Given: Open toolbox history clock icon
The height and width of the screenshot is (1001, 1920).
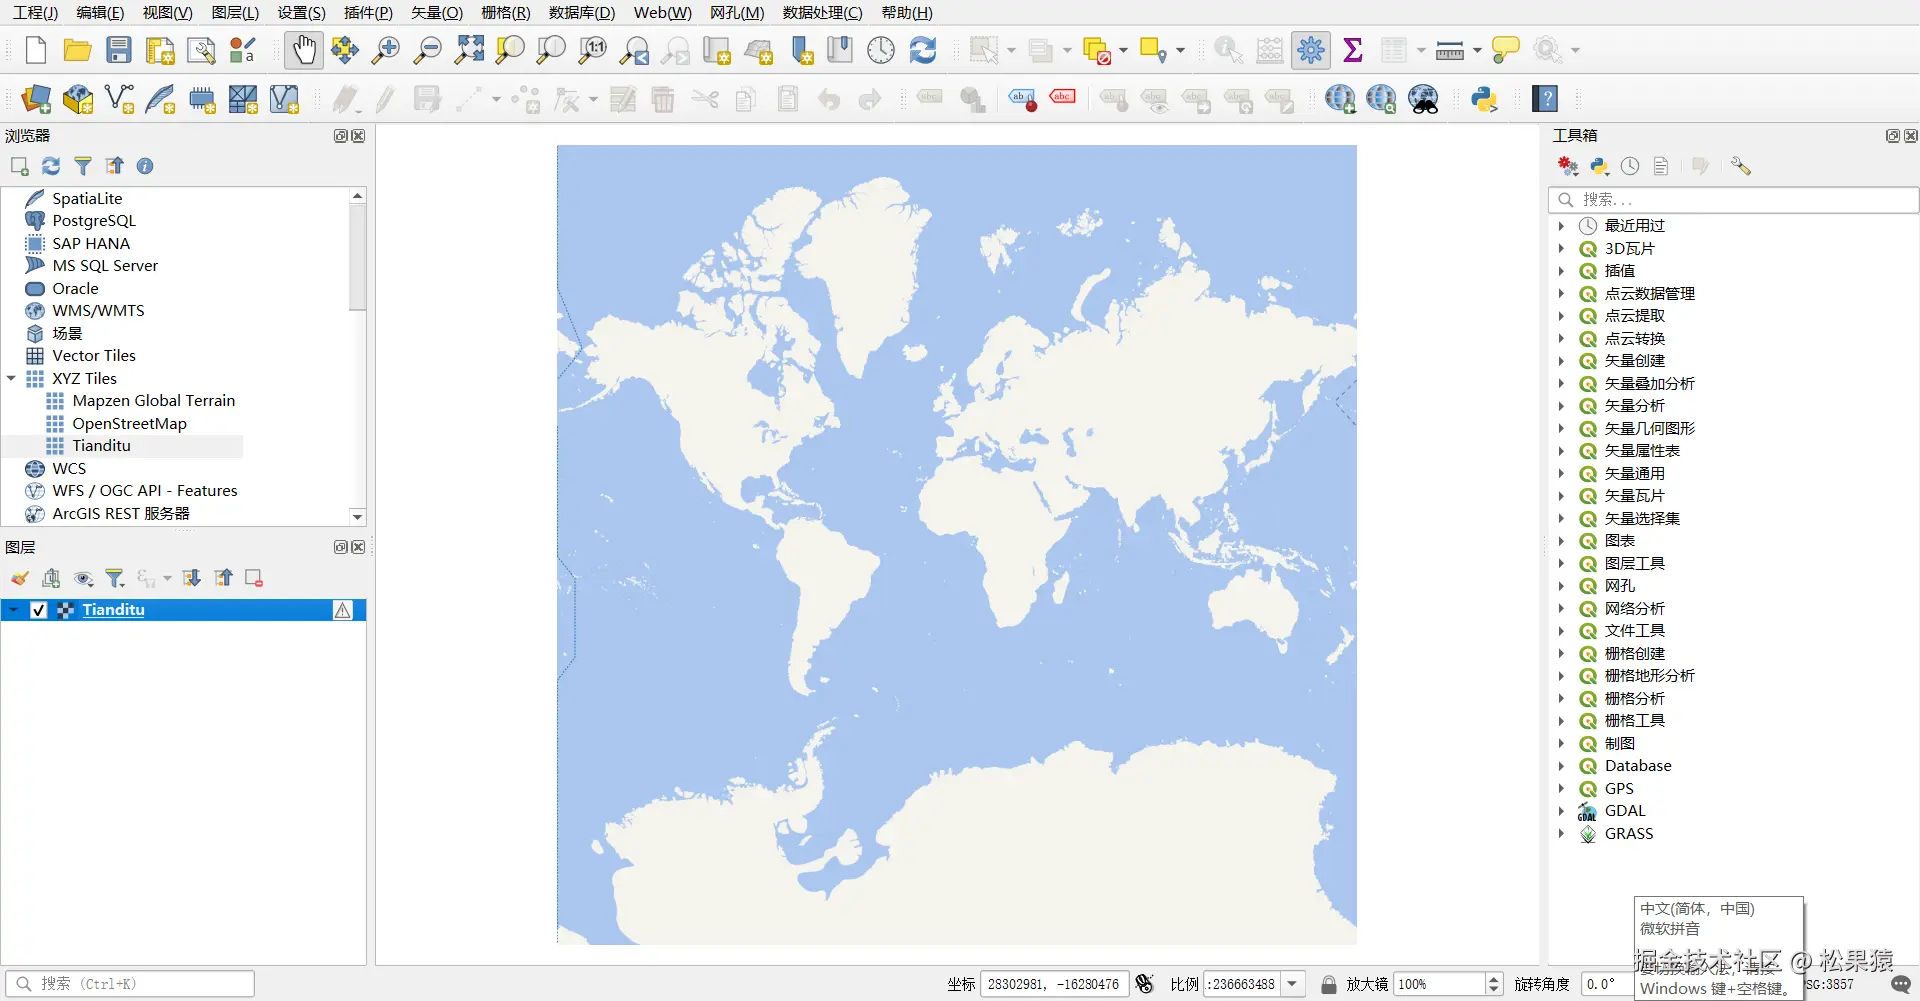Looking at the screenshot, I should point(1630,166).
